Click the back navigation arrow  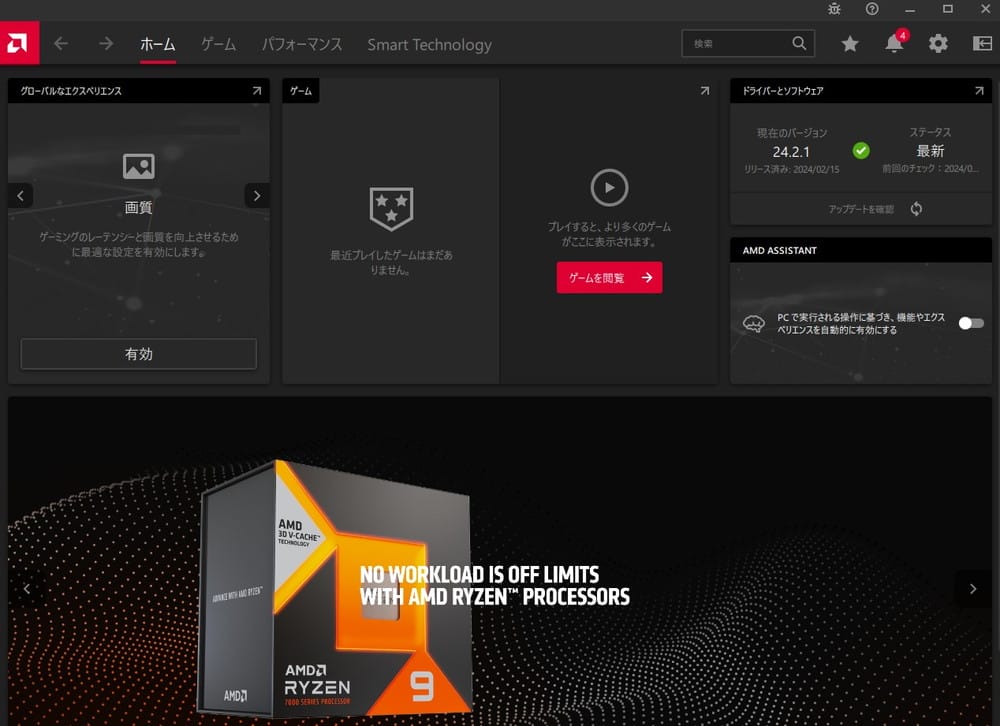[61, 44]
